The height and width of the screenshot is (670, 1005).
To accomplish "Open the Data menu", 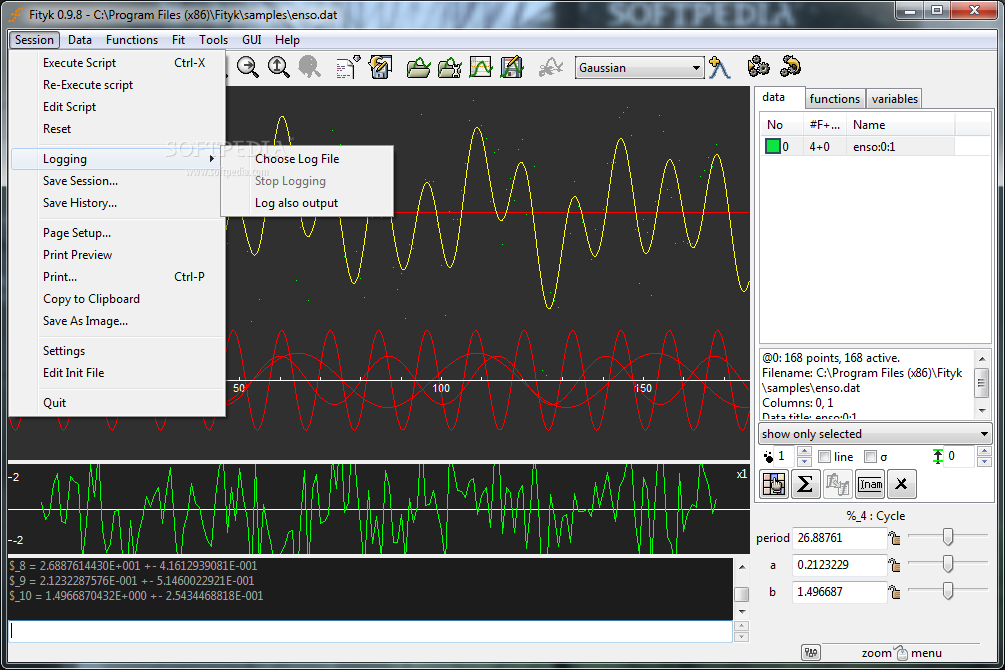I will [x=80, y=40].
